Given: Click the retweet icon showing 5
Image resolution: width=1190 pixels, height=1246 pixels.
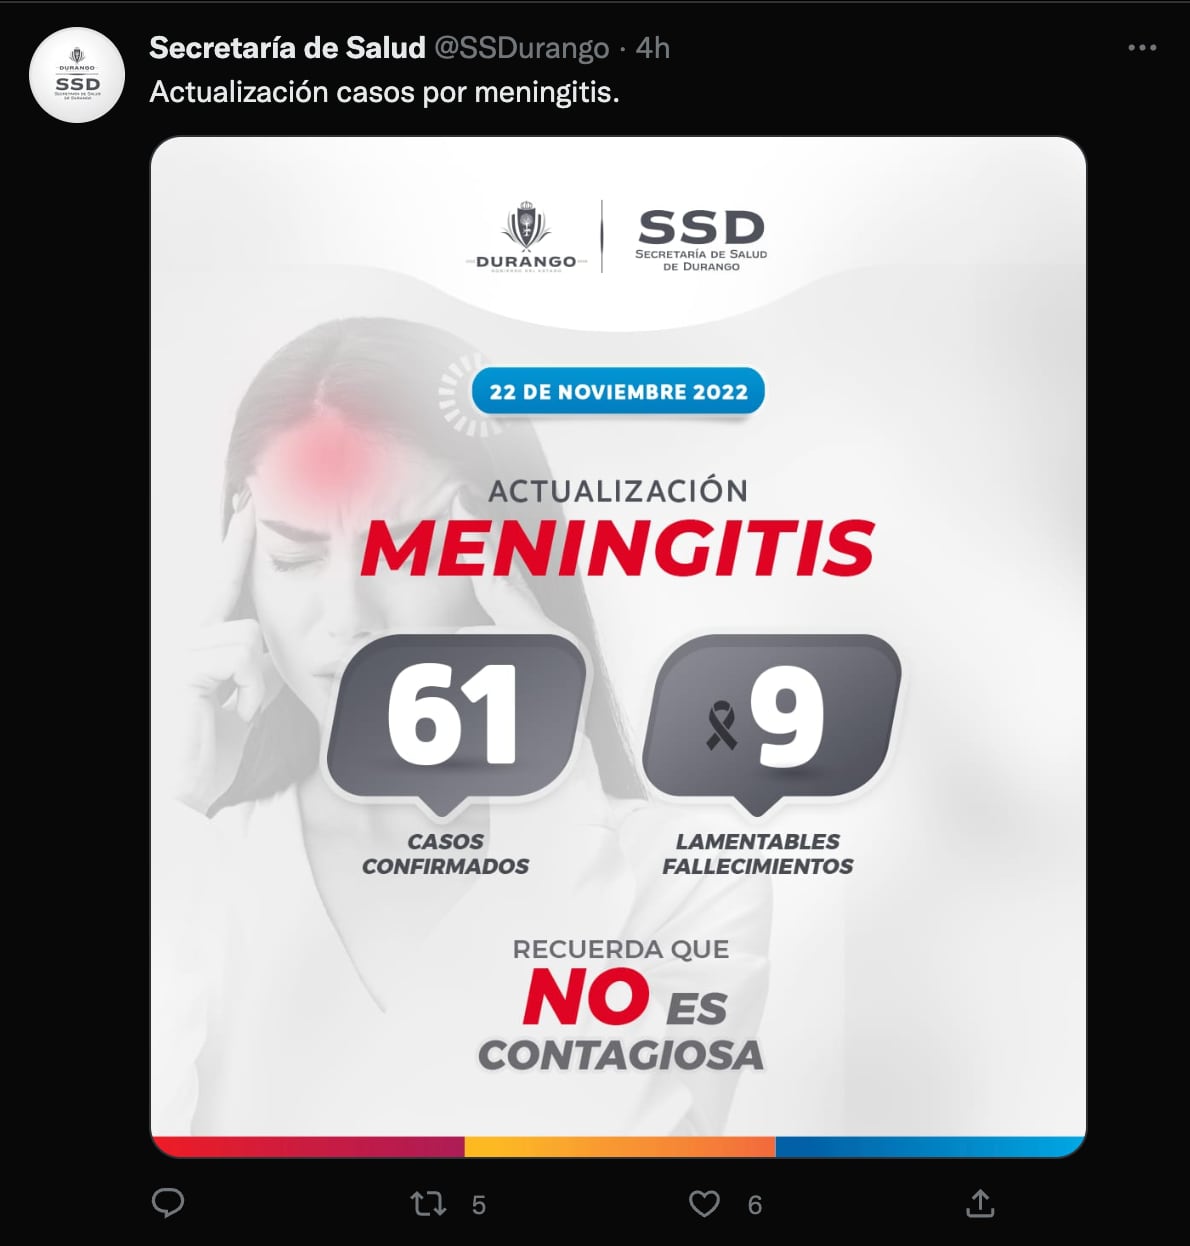Looking at the screenshot, I should click(x=431, y=1204).
